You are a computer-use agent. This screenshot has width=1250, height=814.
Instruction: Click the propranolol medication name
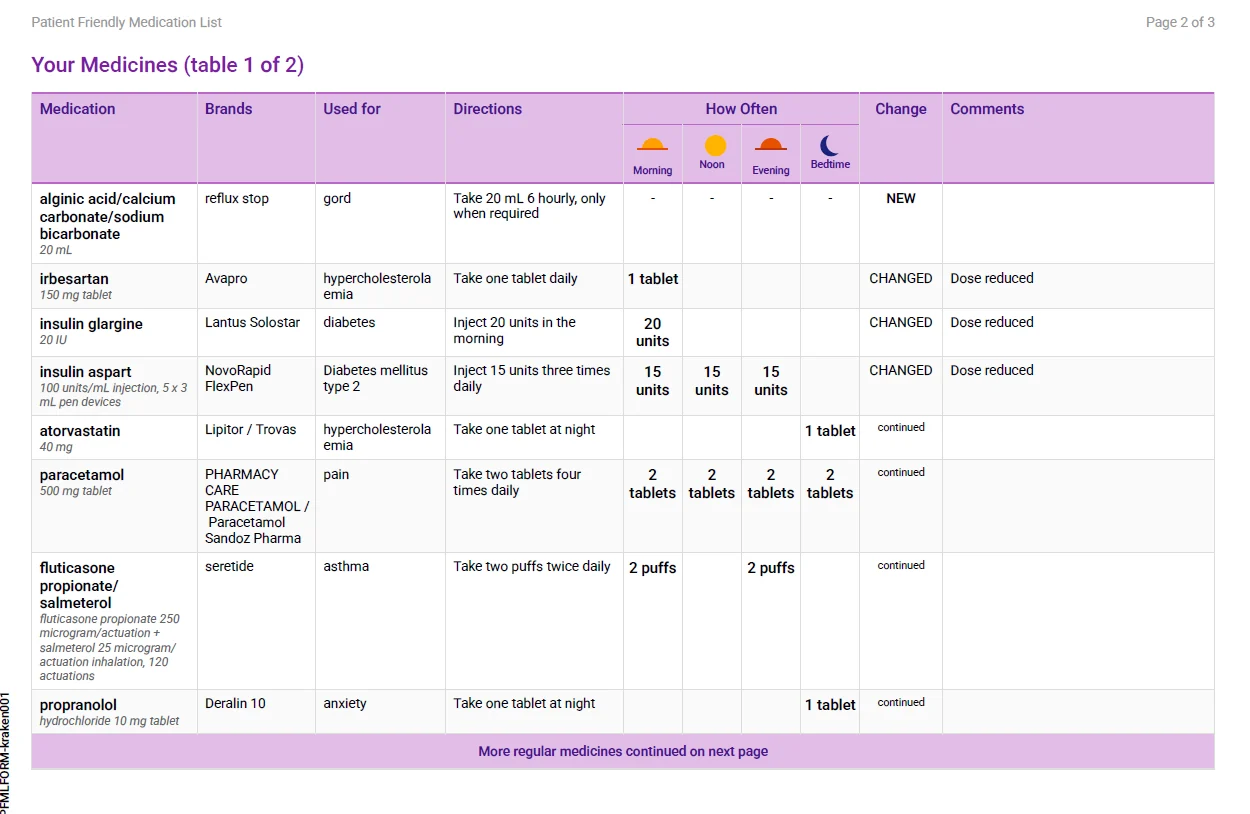pyautogui.click(x=78, y=705)
